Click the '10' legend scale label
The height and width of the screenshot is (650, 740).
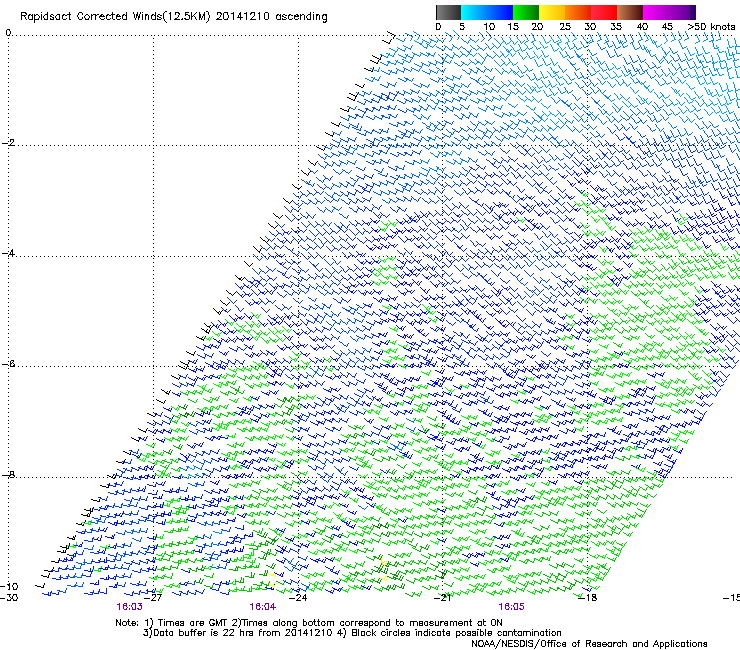pyautogui.click(x=489, y=27)
